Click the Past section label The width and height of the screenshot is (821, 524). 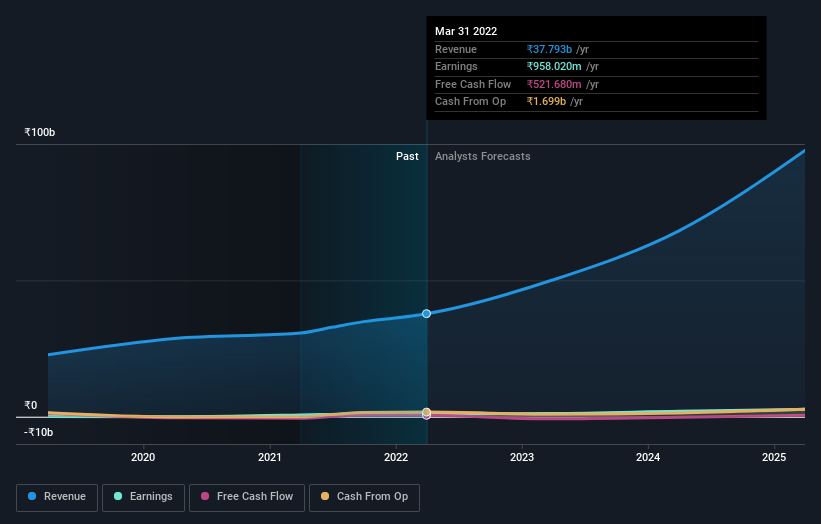point(407,157)
